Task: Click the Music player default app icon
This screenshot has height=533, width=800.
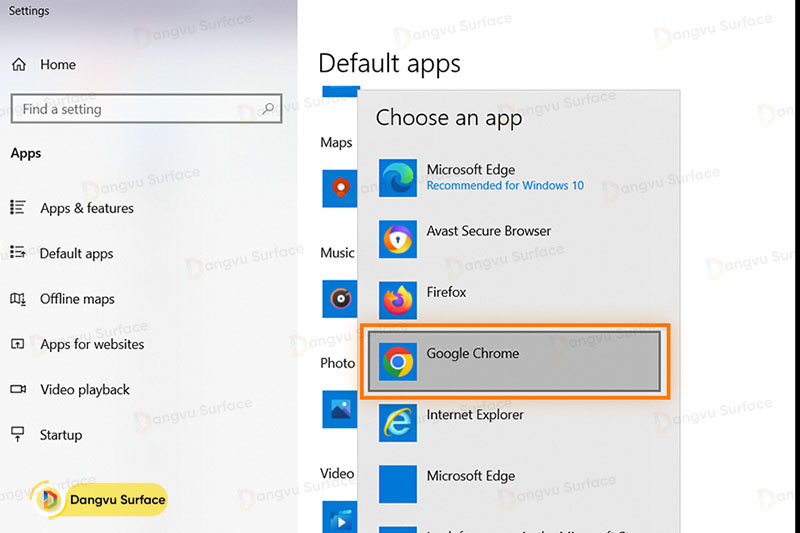Action: (x=340, y=298)
